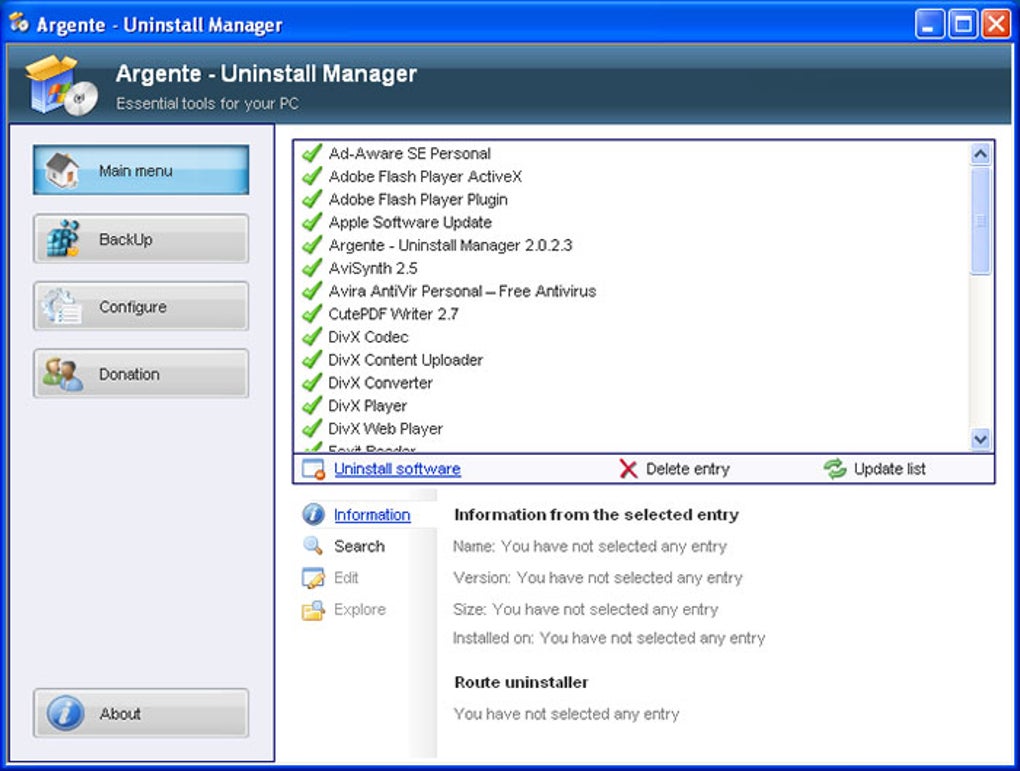Click Update list label
Screen dimensions: 1020x771
pos(889,469)
